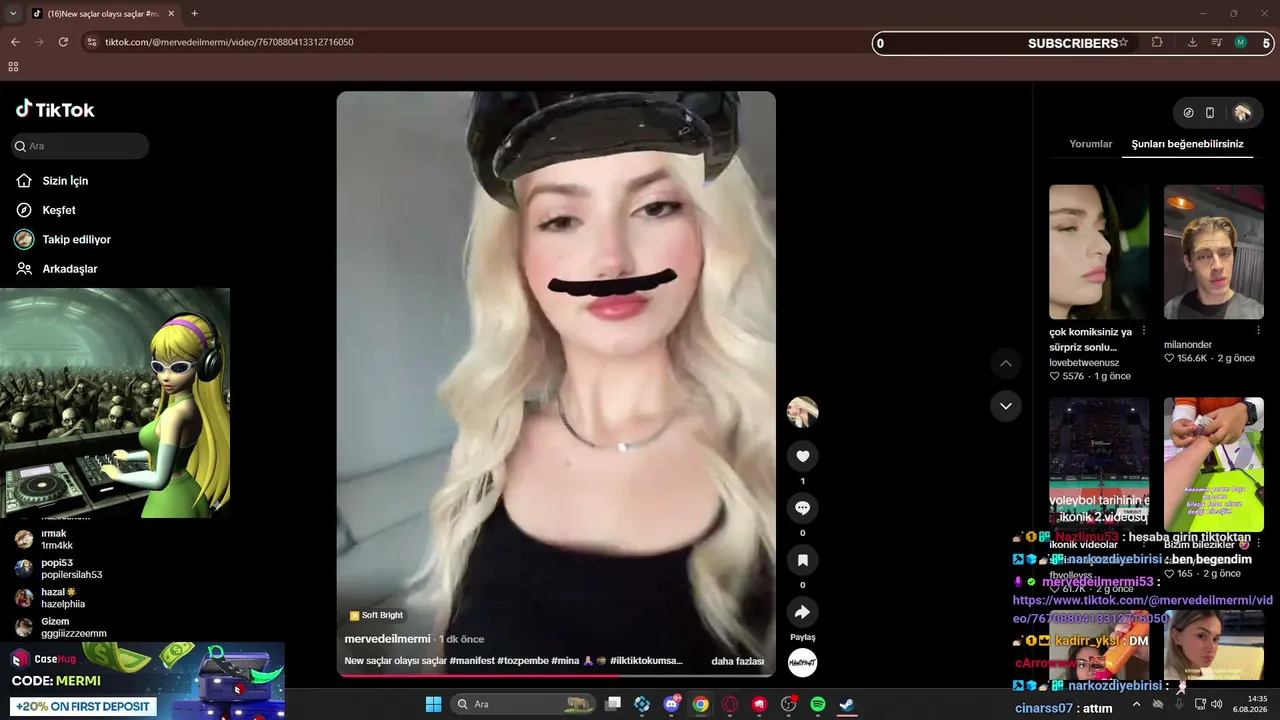Screen dimensions: 1280x720
Task: Focus the TikTok Ara search box
Action: [81, 146]
